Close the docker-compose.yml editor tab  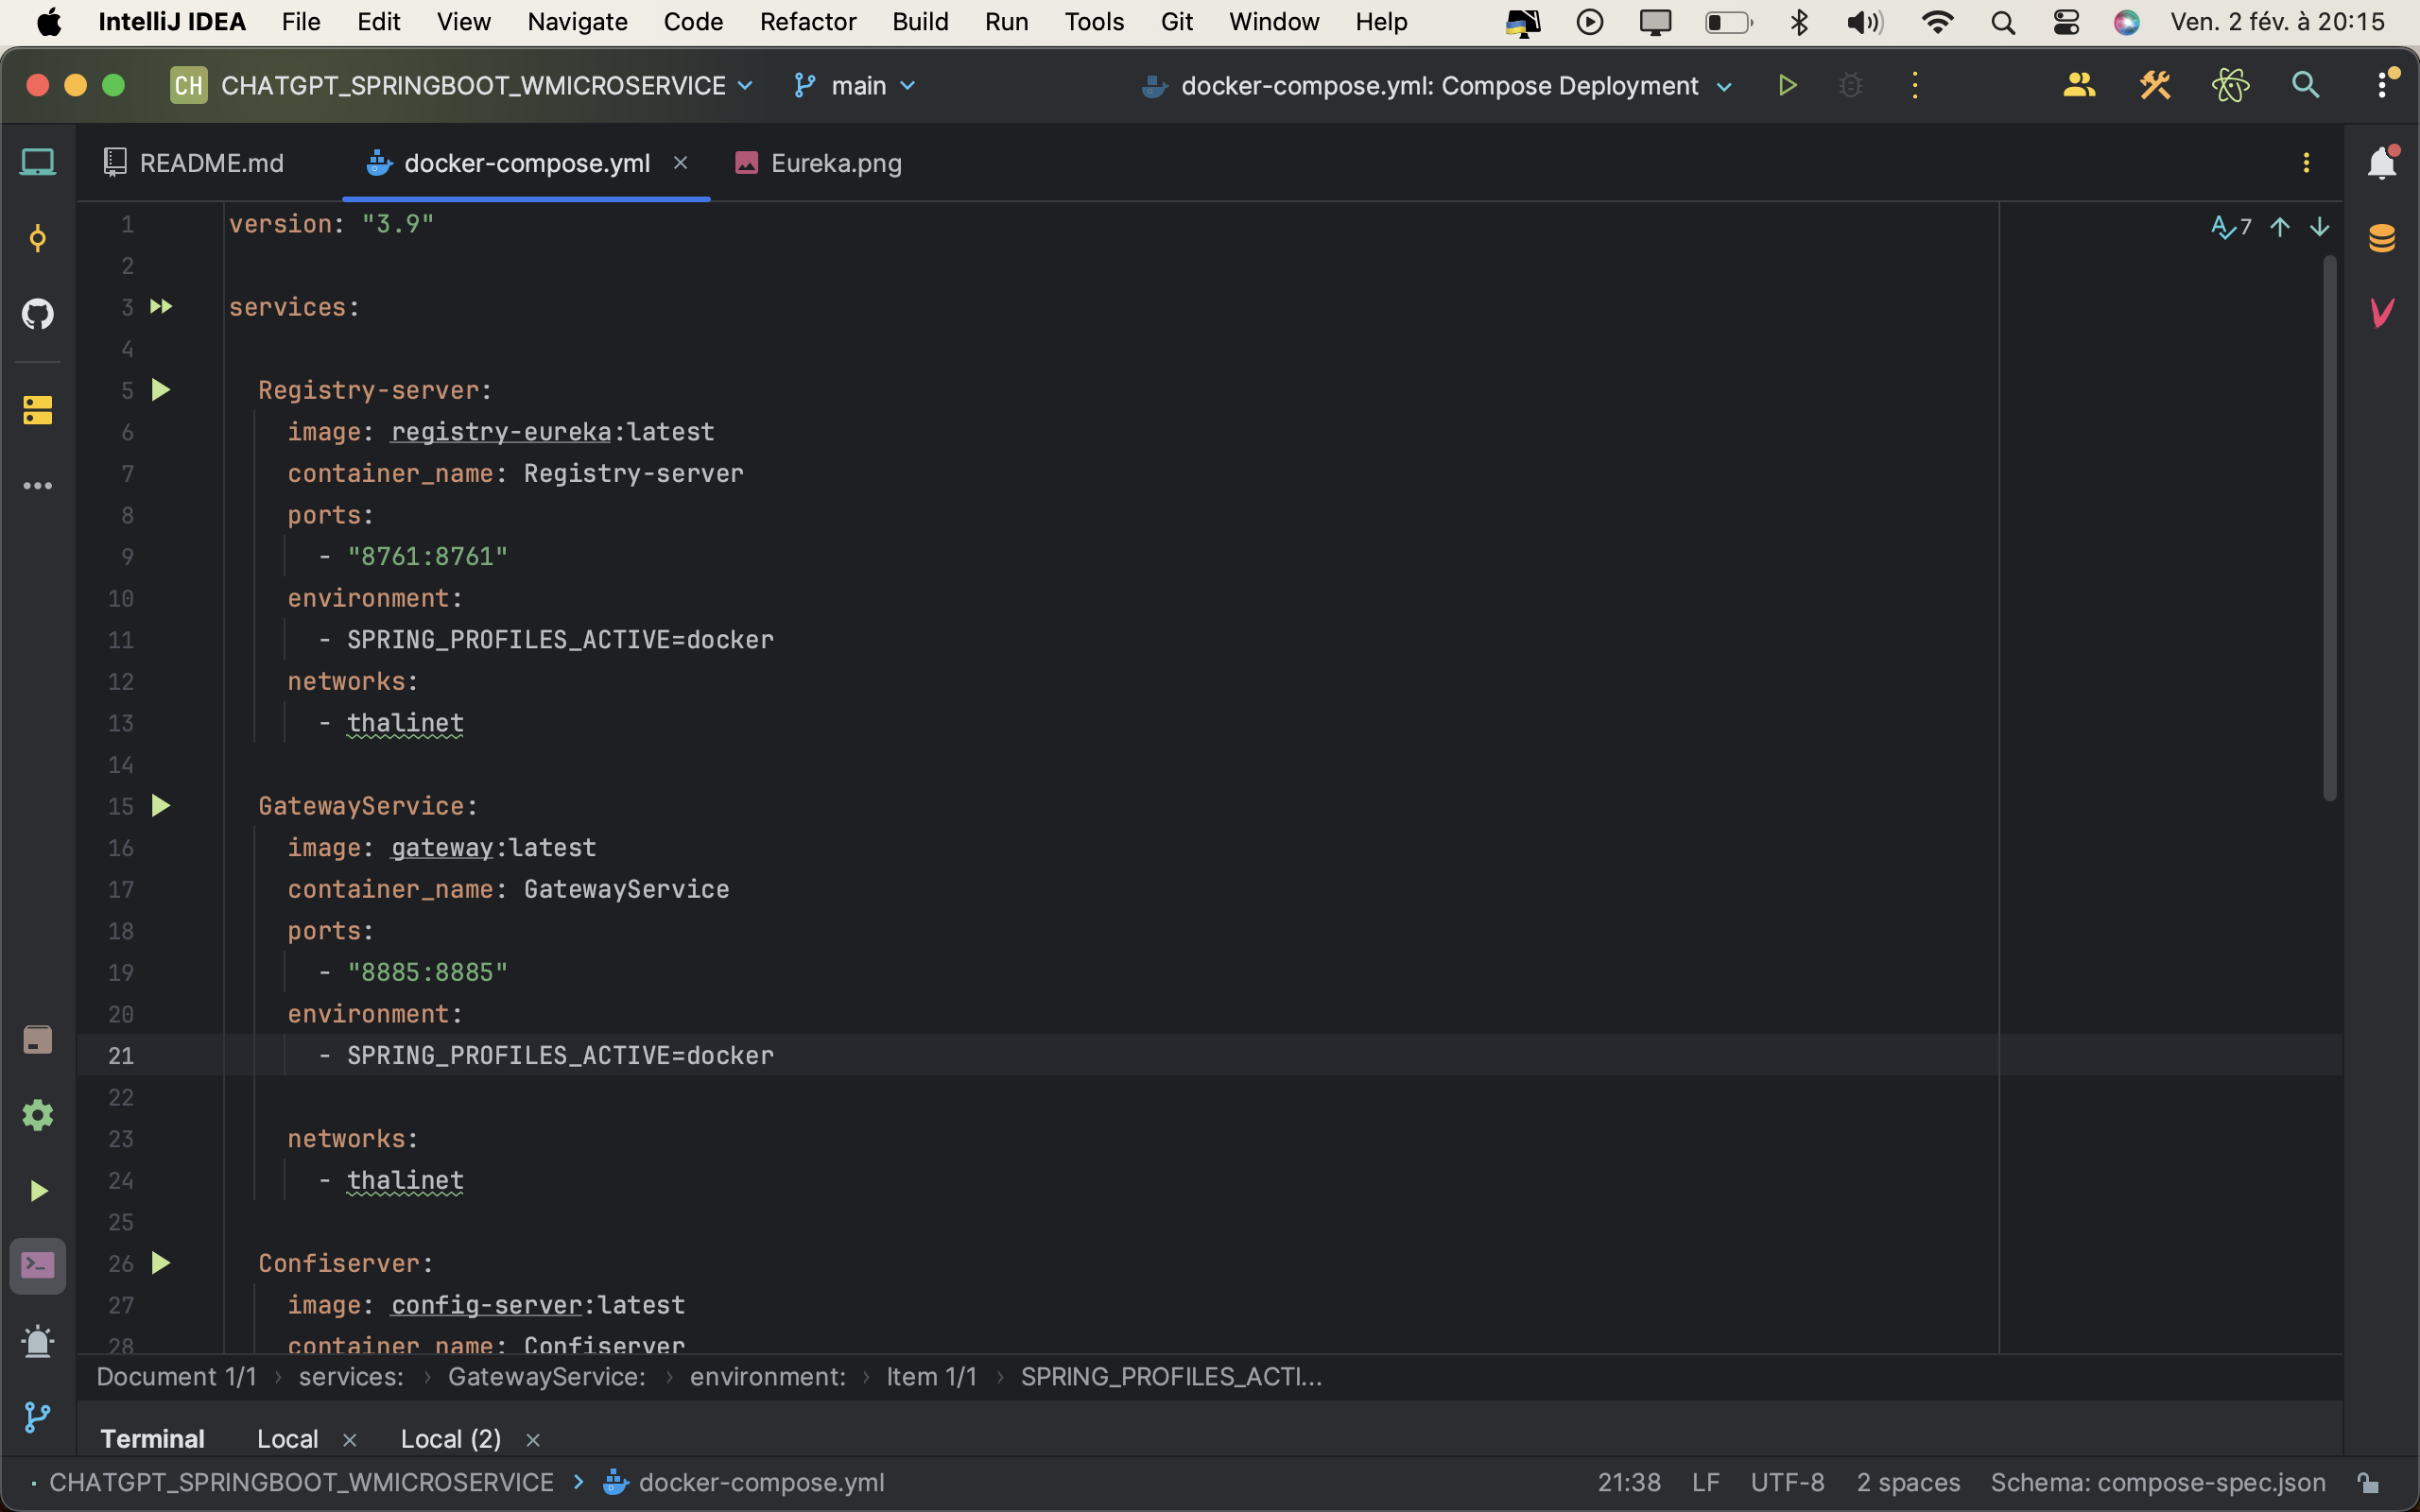[680, 162]
